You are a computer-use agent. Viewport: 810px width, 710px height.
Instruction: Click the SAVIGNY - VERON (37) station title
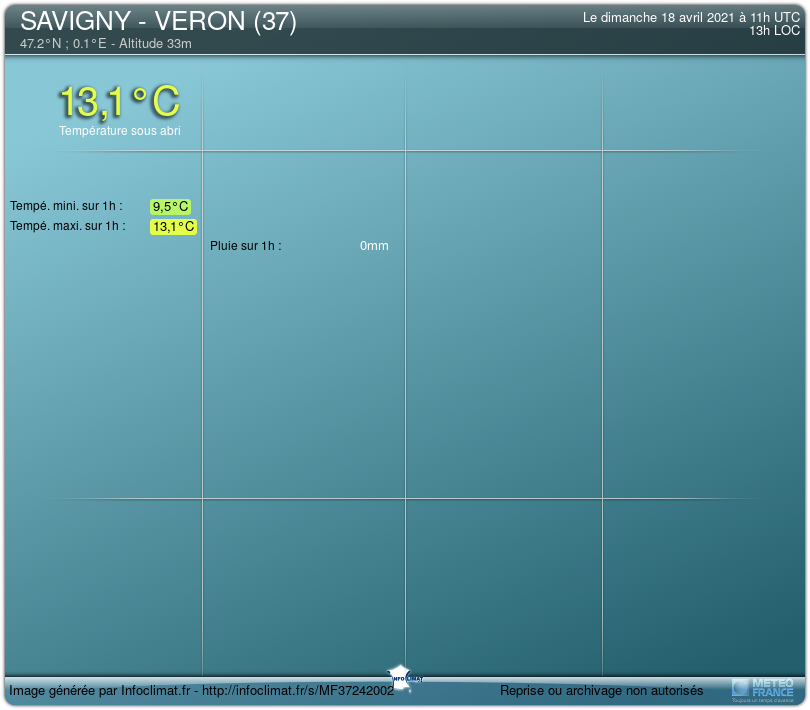coord(158,22)
